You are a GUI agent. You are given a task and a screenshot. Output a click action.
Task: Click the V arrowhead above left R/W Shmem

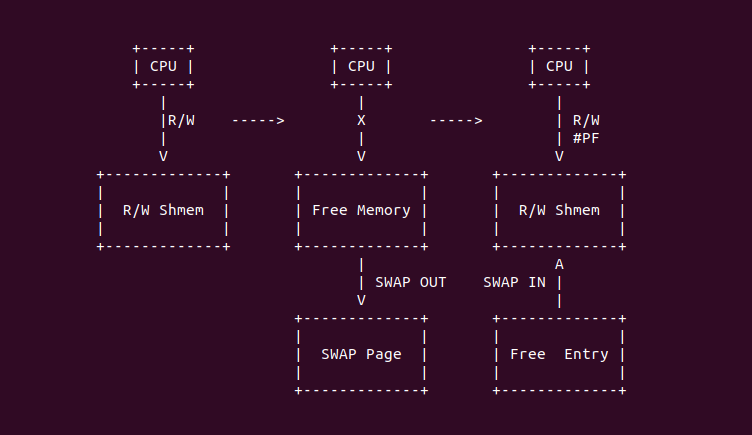163,156
